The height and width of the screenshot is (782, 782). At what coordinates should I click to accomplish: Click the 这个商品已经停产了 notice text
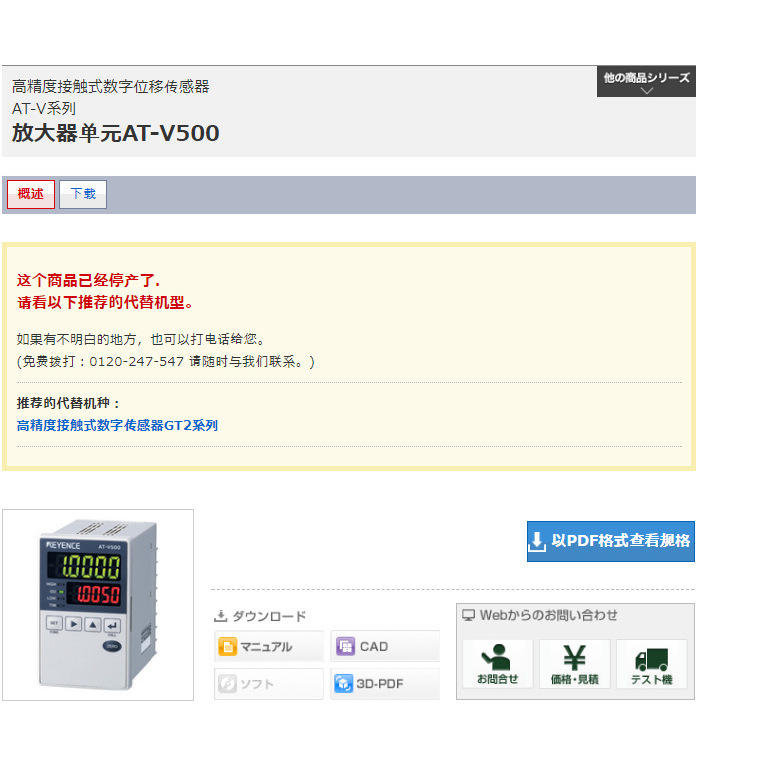click(x=88, y=280)
